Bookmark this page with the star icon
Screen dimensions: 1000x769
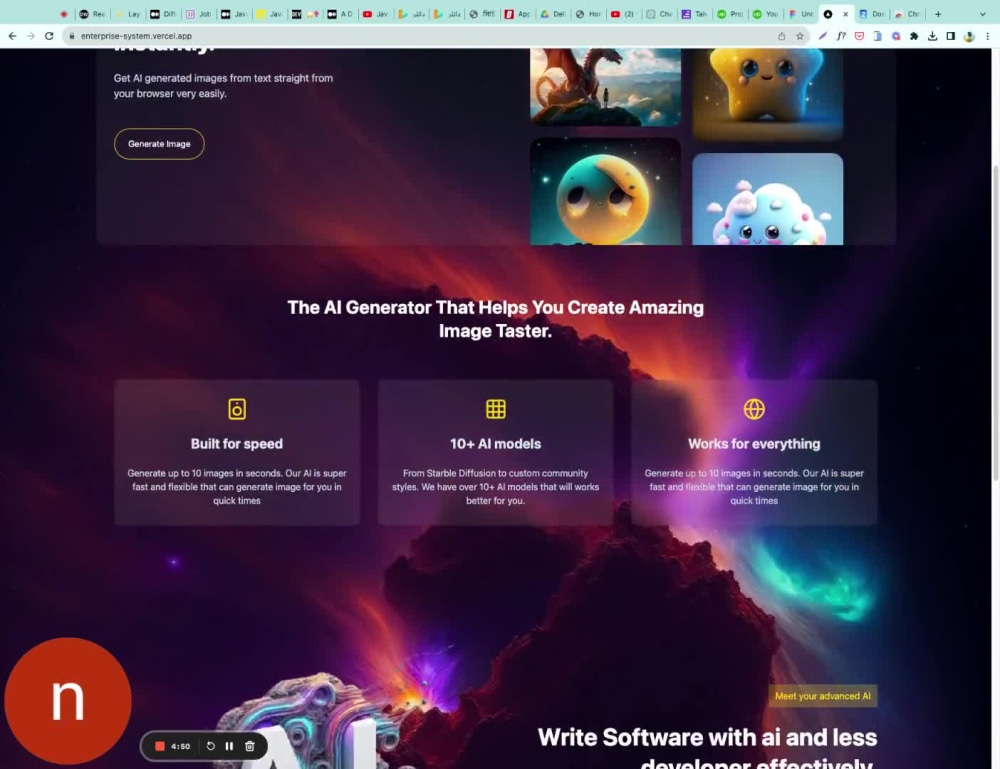click(x=800, y=36)
